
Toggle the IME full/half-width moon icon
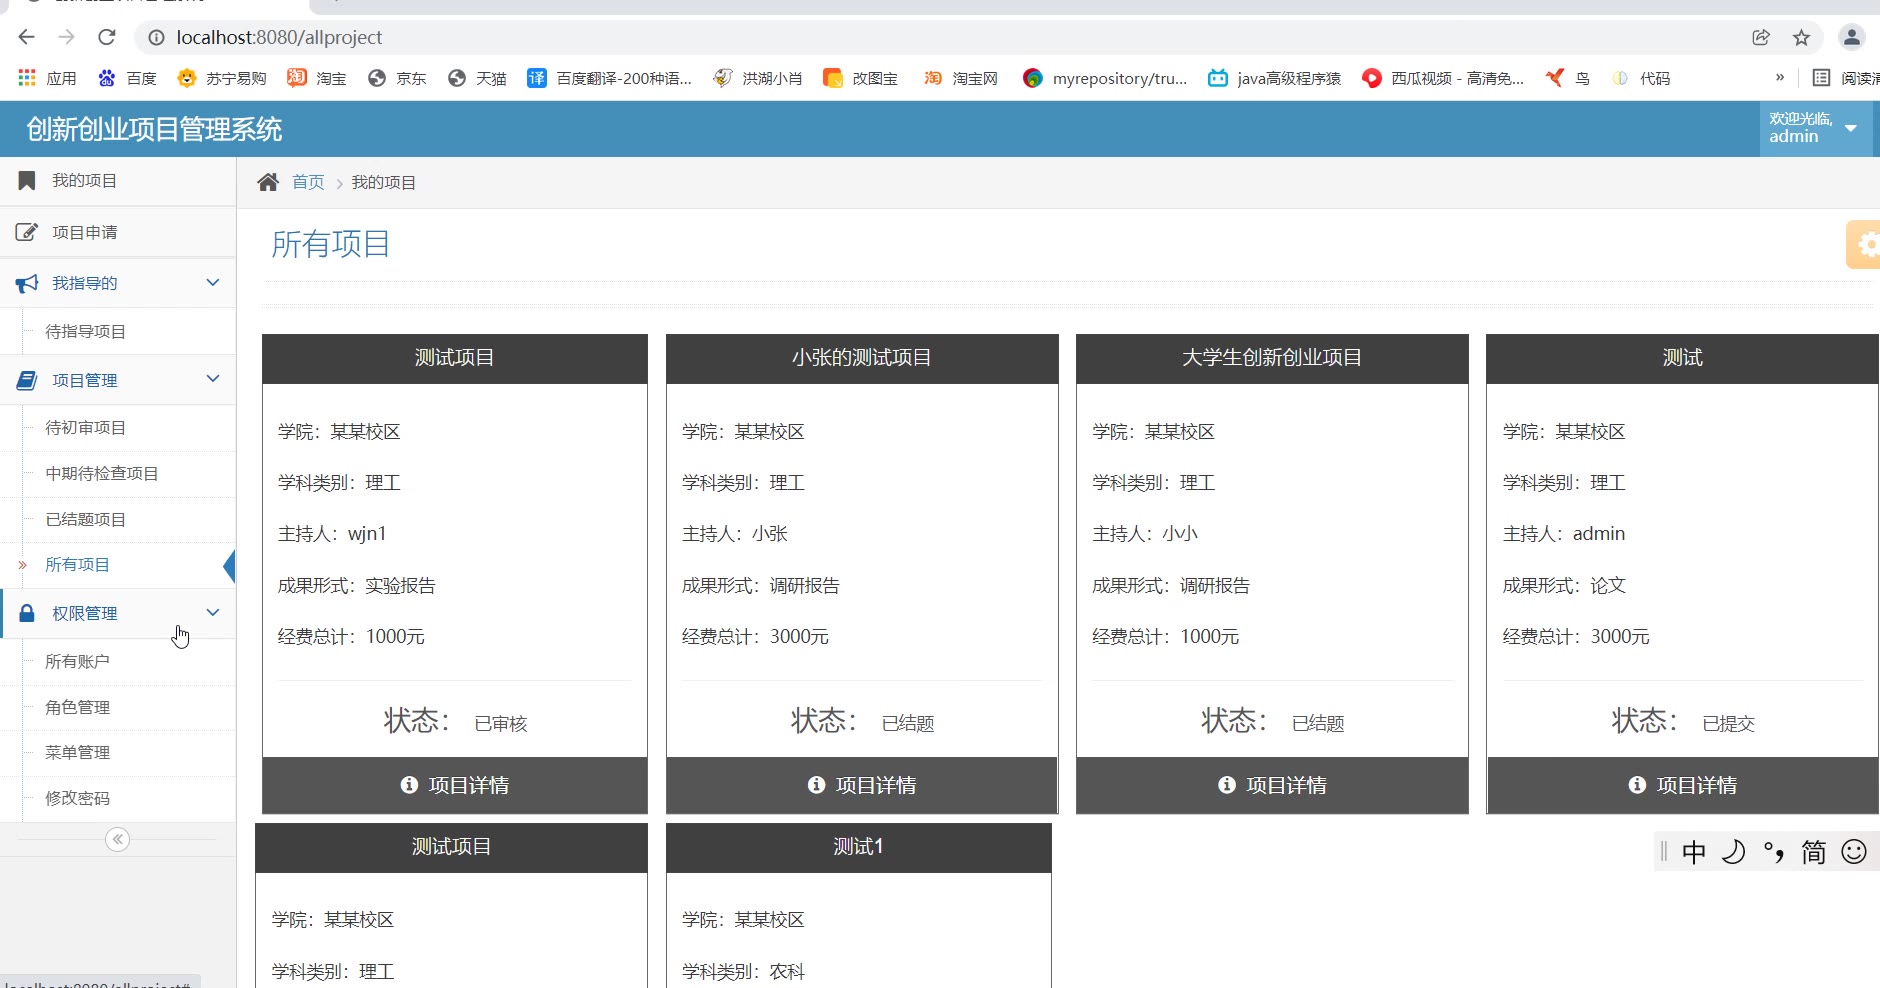pos(1733,852)
